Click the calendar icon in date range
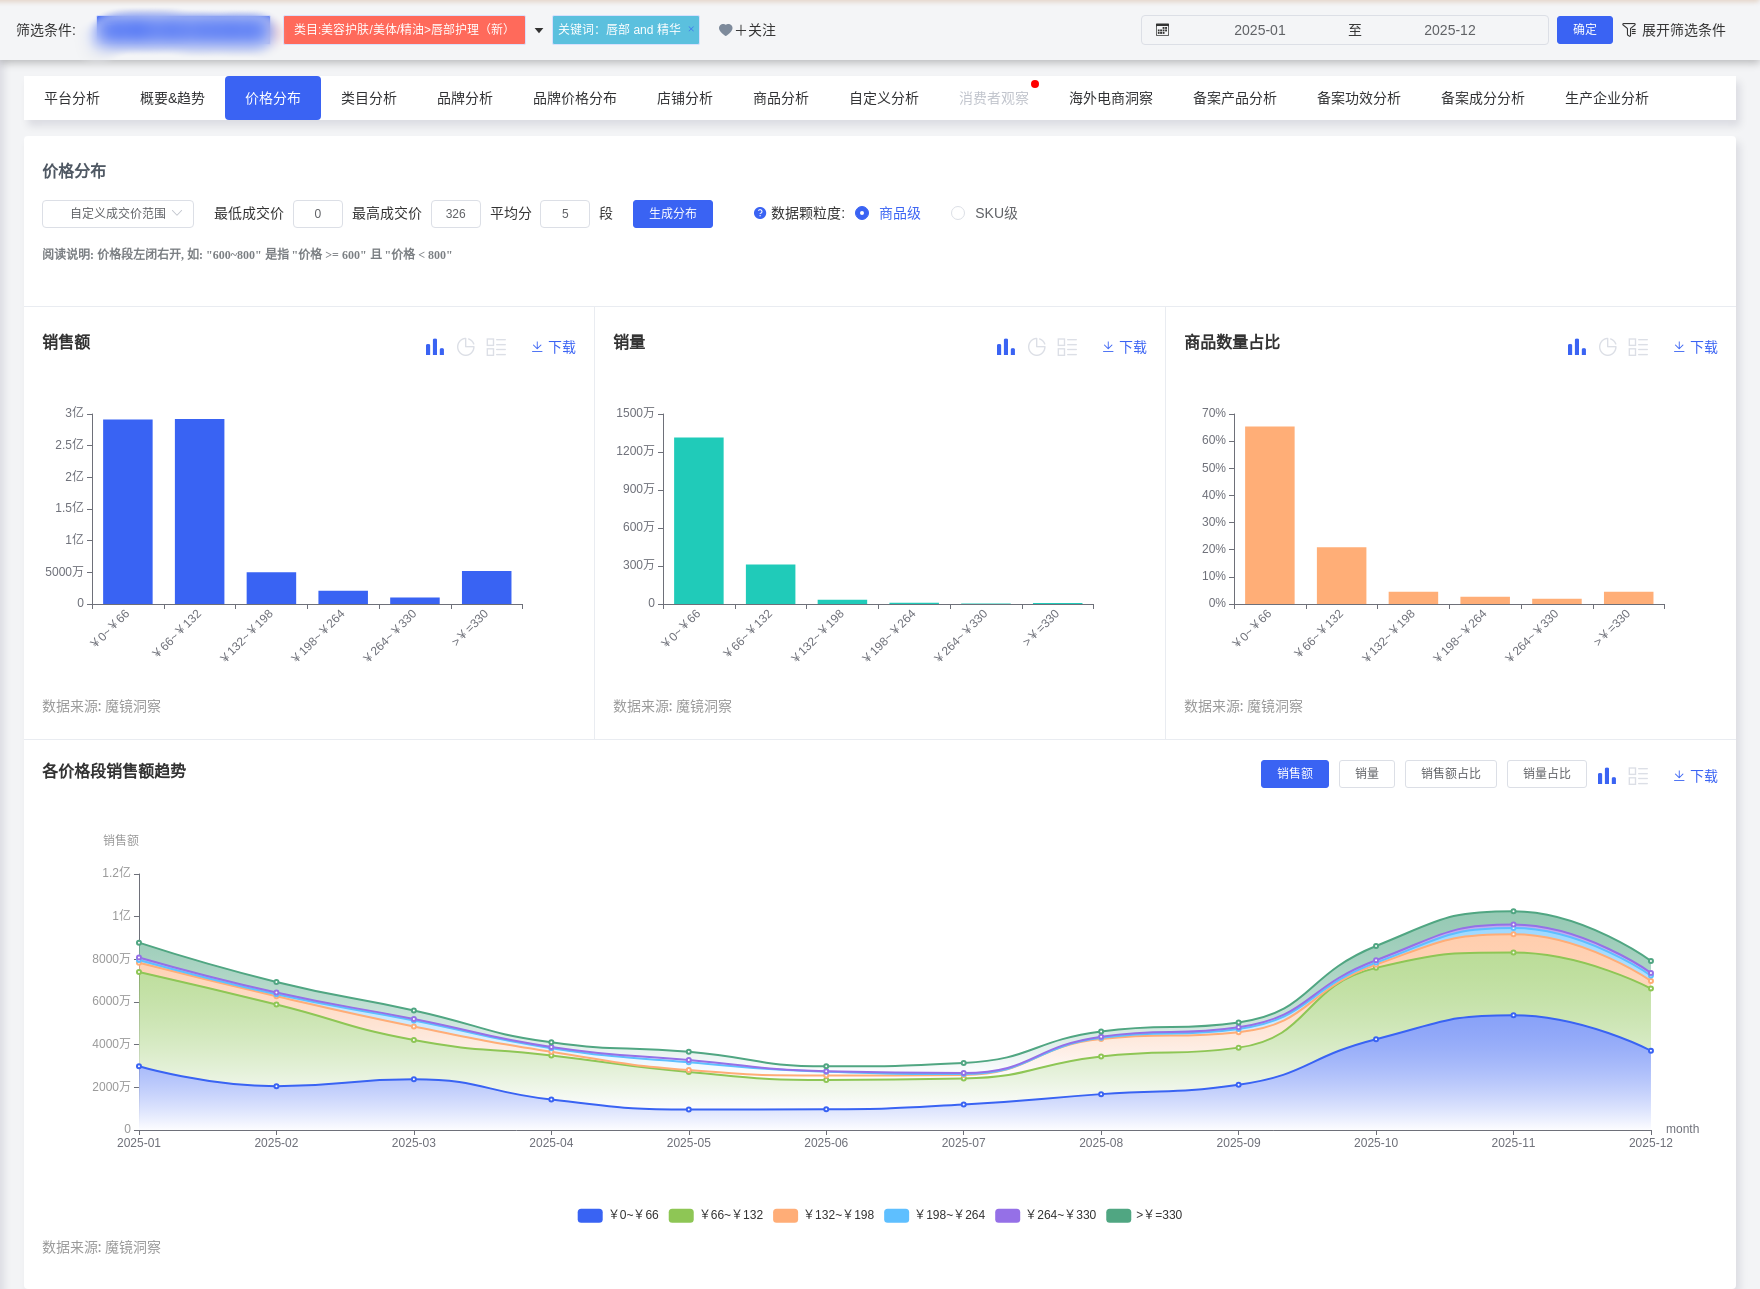The image size is (1760, 1289). click(1162, 30)
